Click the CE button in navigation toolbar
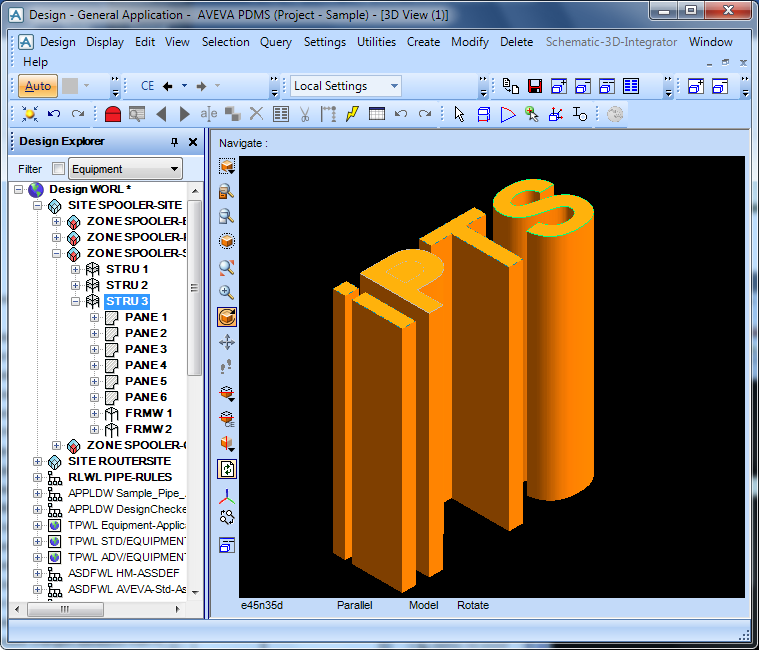The image size is (759, 650). pyautogui.click(x=147, y=86)
